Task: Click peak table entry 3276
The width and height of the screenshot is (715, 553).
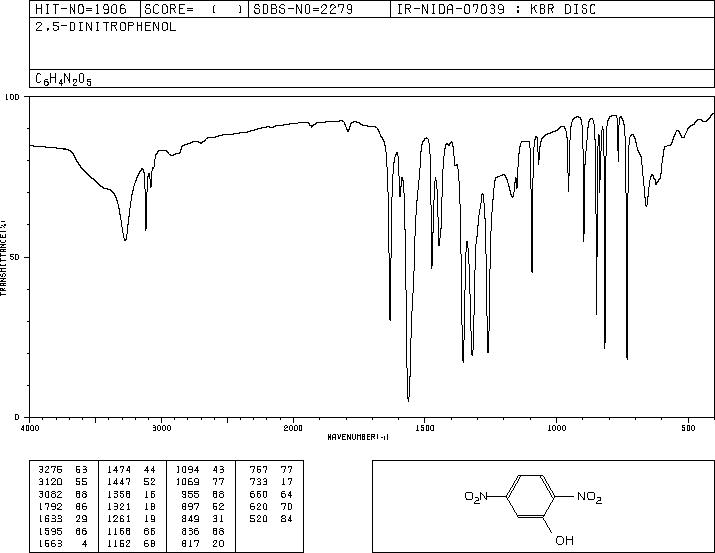Action: pyautogui.click(x=50, y=470)
